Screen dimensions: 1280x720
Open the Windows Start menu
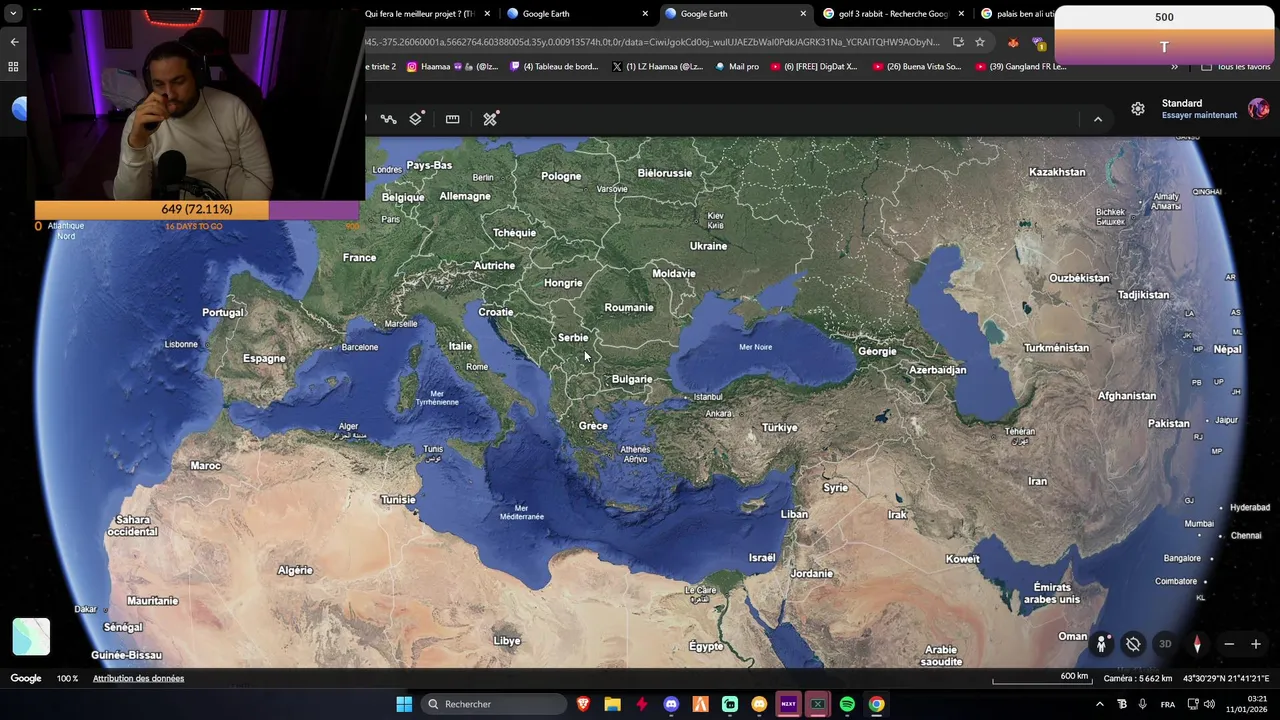coord(404,704)
